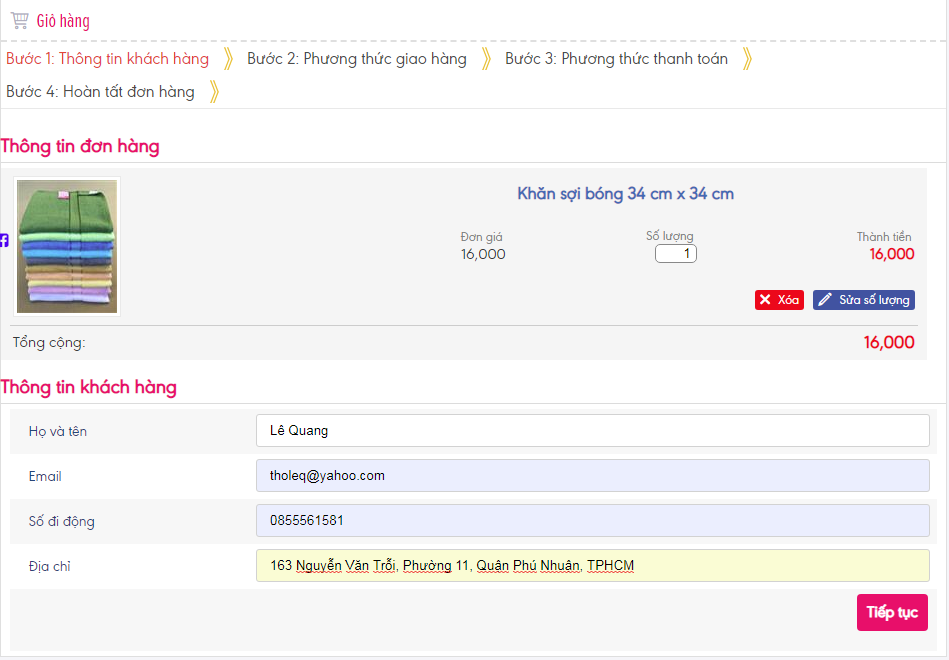Focus the Số lượng quantity field
Image resolution: width=949 pixels, height=660 pixels.
click(676, 254)
